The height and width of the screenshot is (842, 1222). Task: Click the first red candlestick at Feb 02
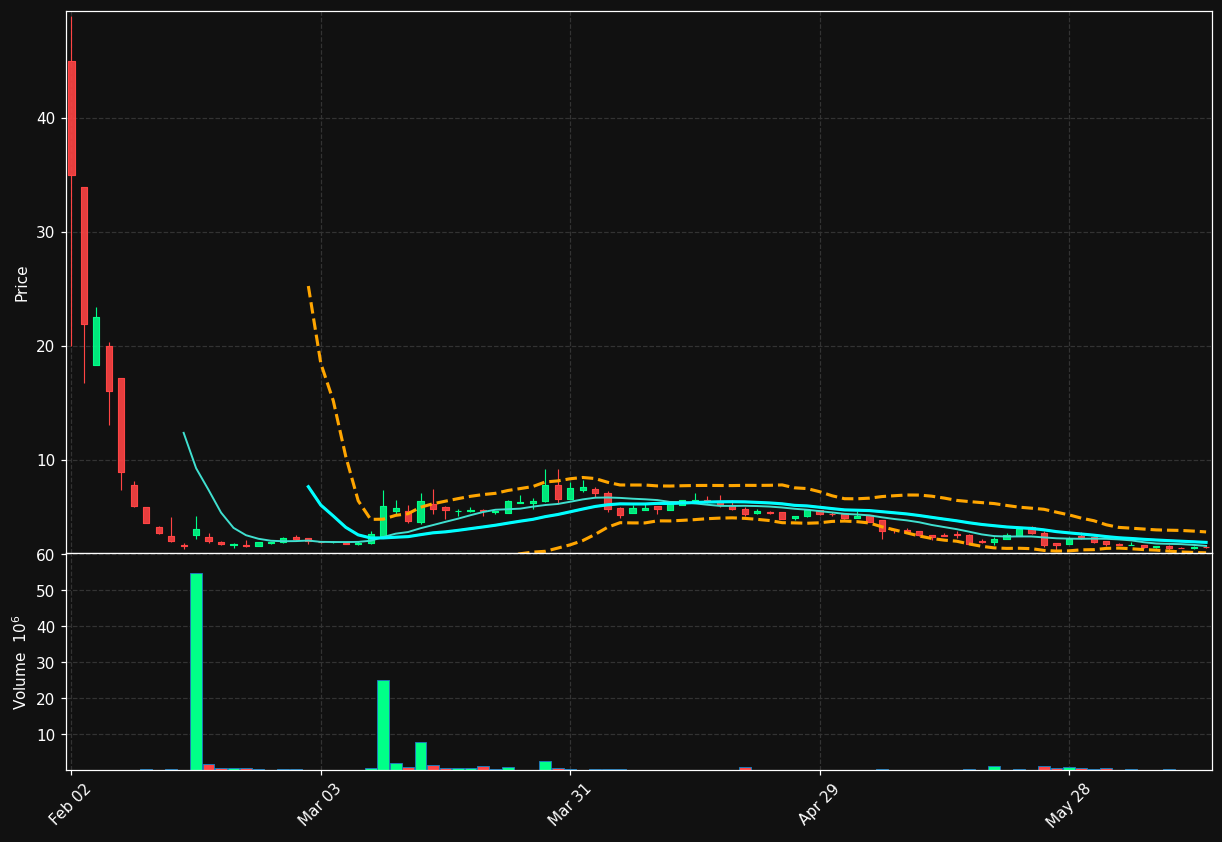click(x=71, y=118)
